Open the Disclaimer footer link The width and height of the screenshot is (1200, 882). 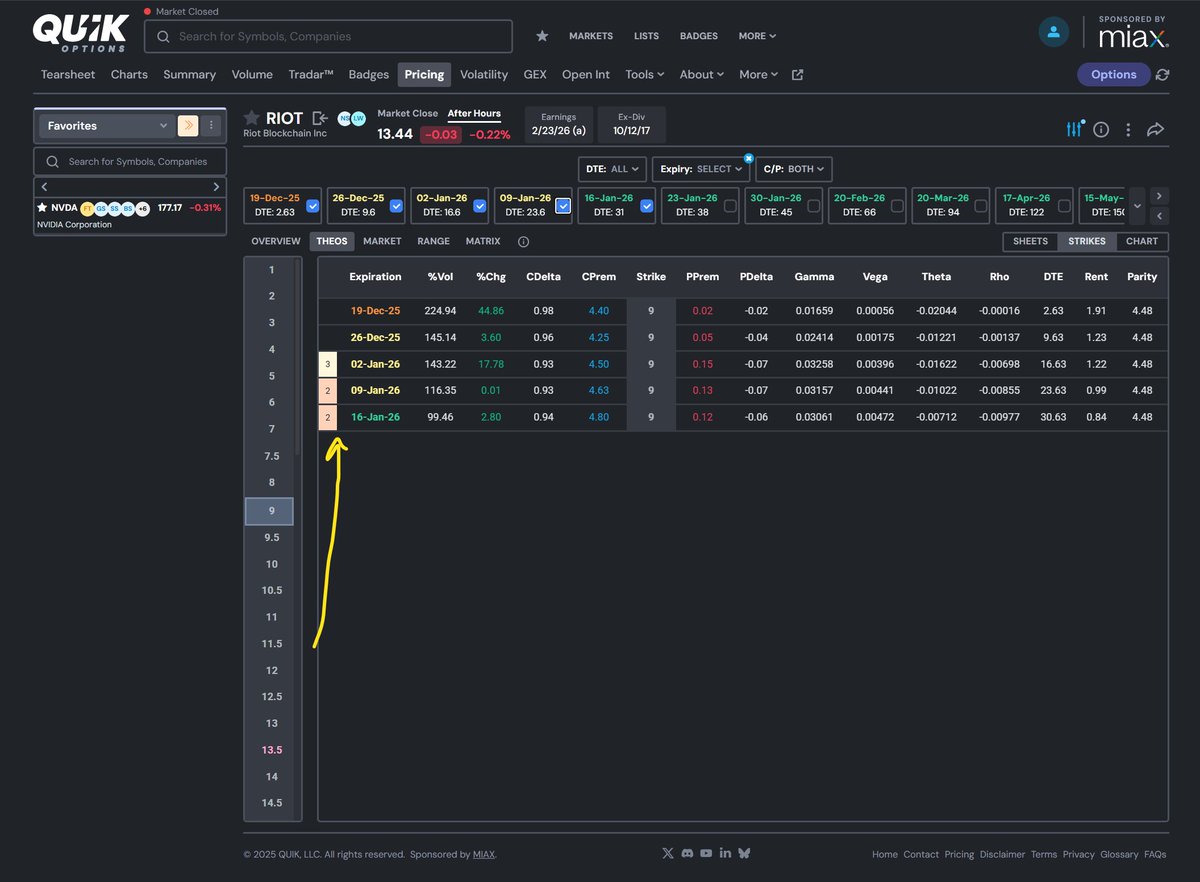[1002, 855]
